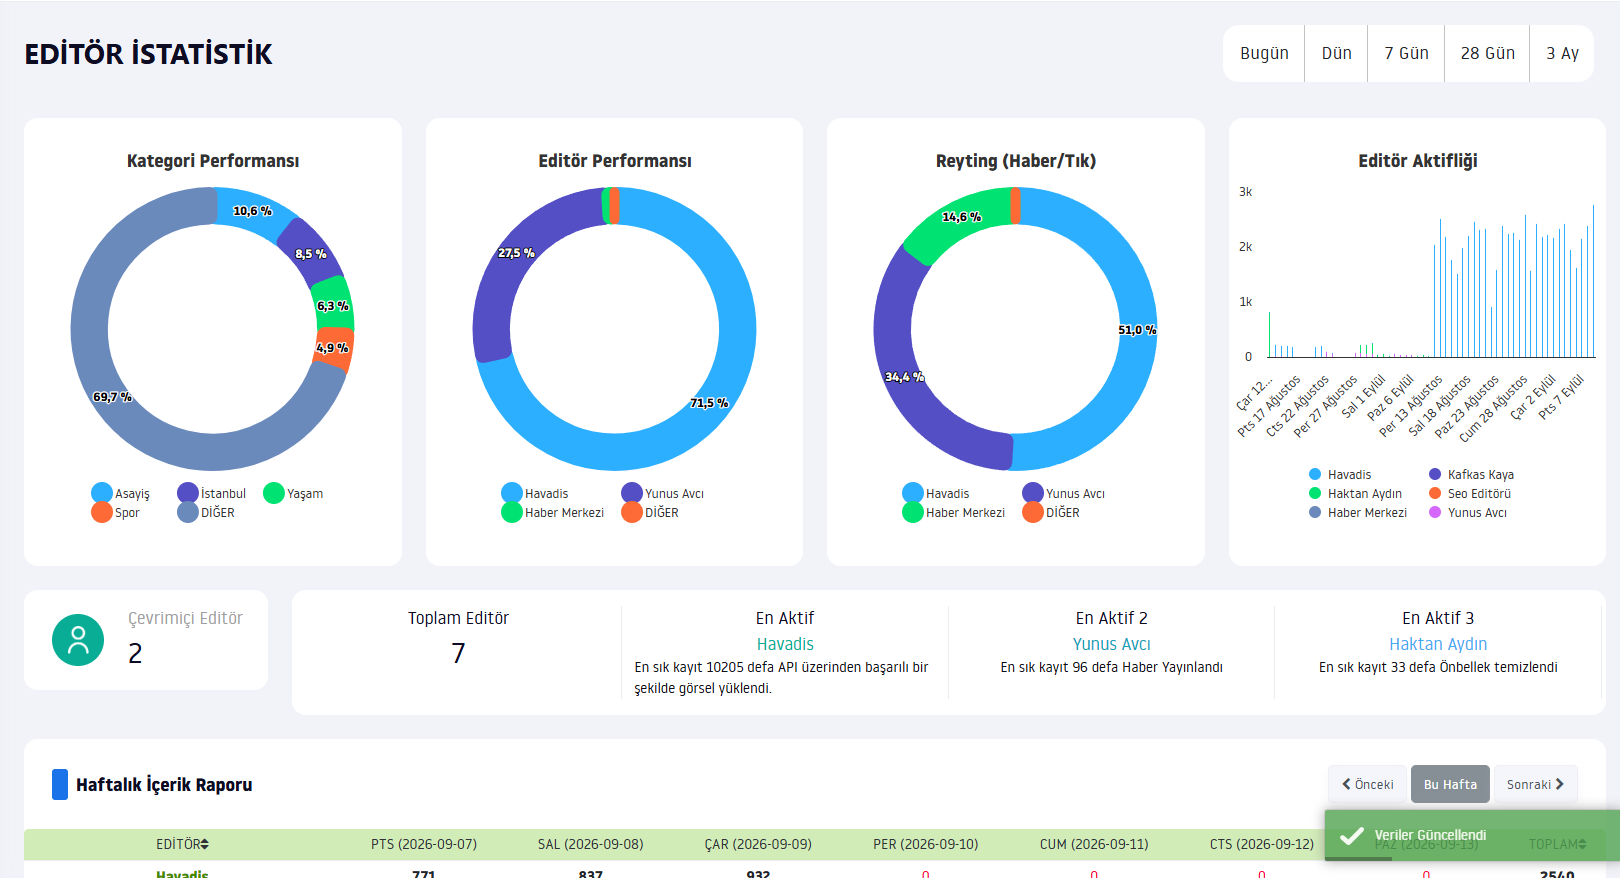Toggle Yunus Avcı legend in Editör Performansı
Screen dimensions: 1620x878
[x=663, y=493]
